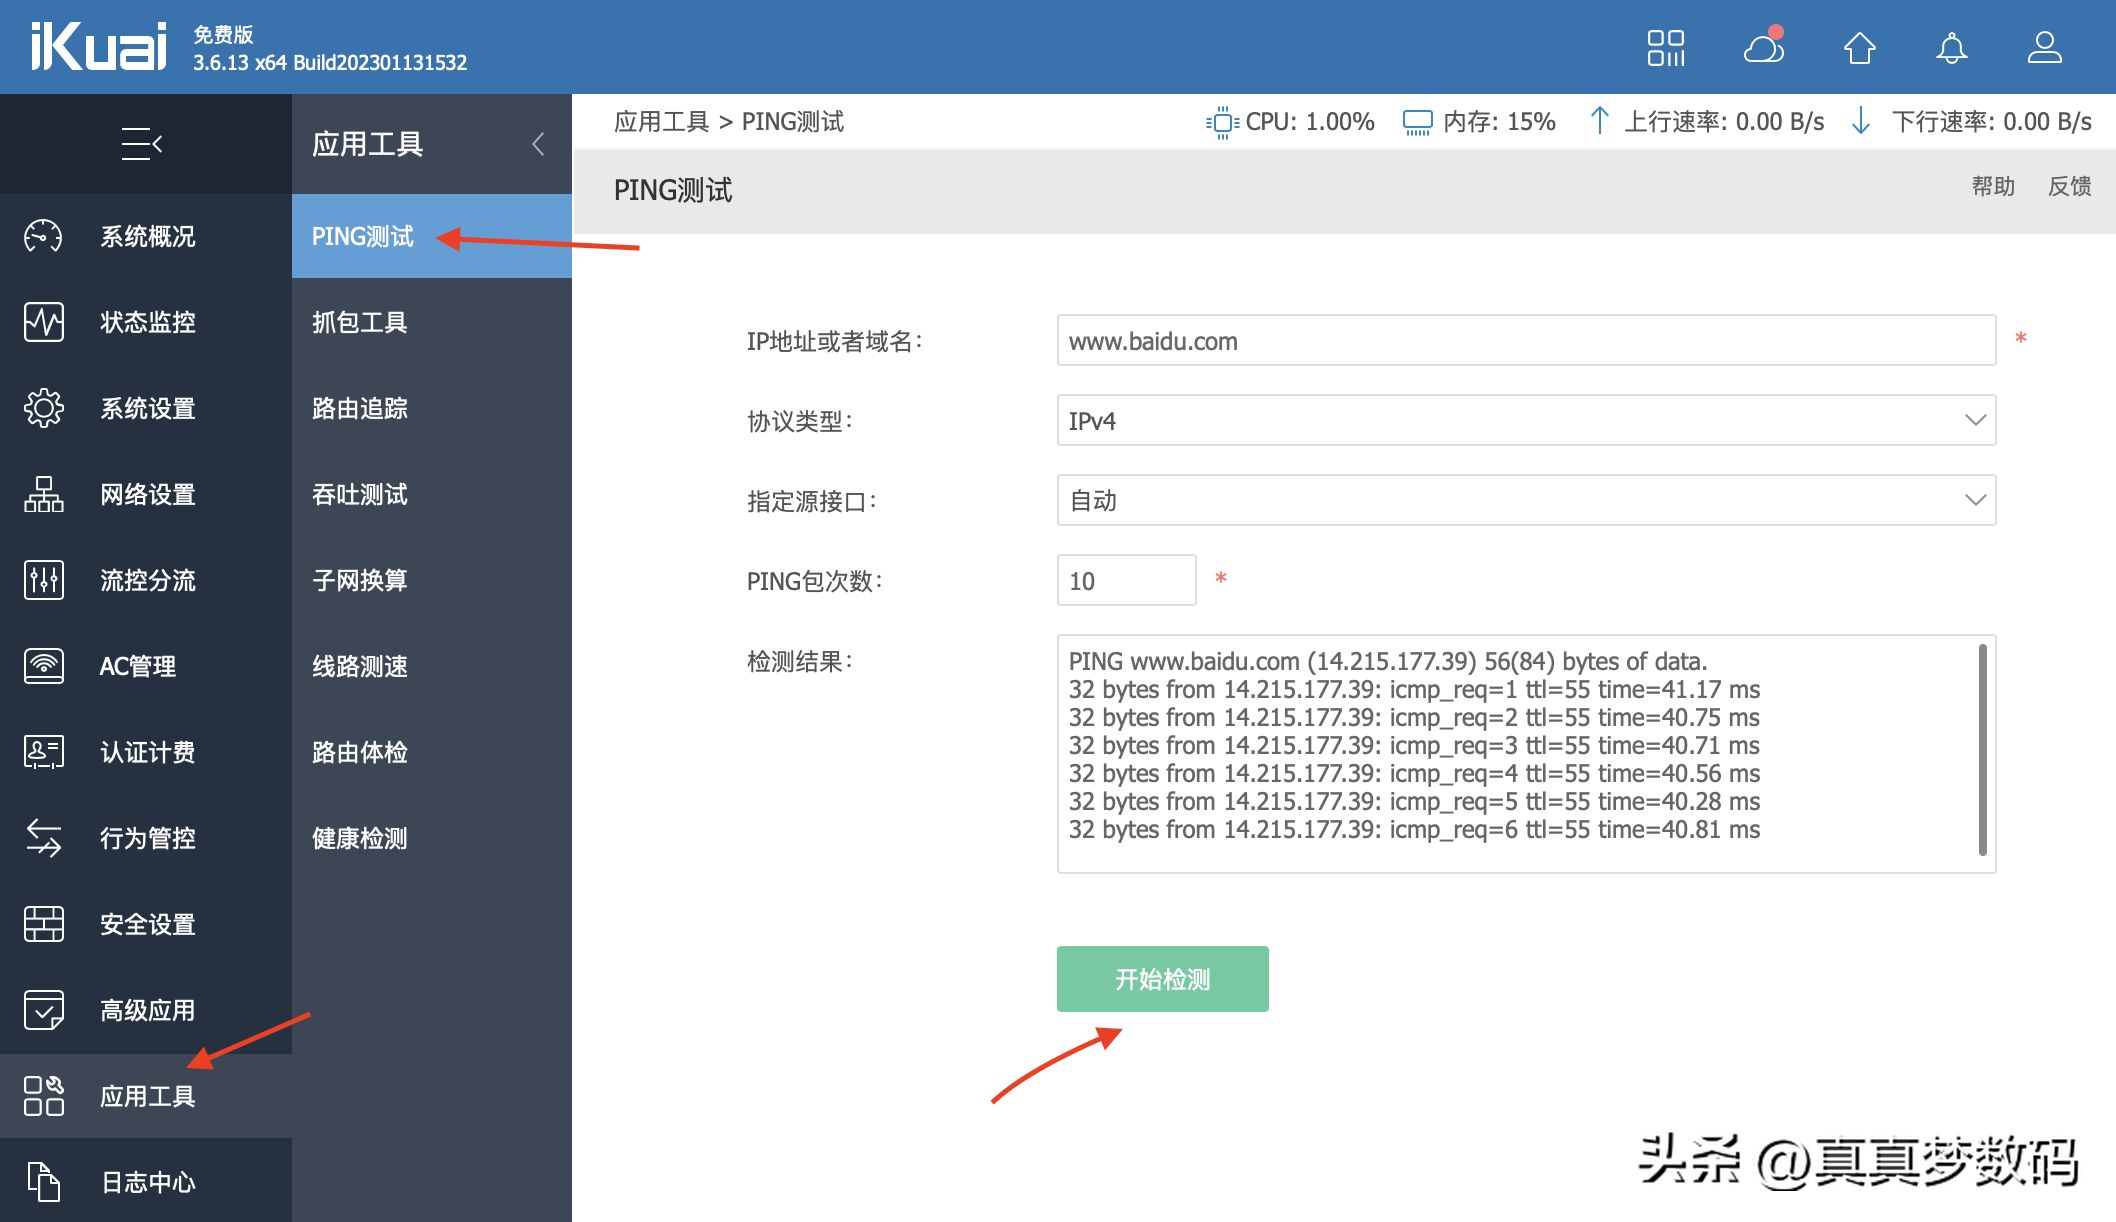Screen dimensions: 2116x1222
Task: Open 吞吐测试 submenu item
Action: tap(432, 494)
